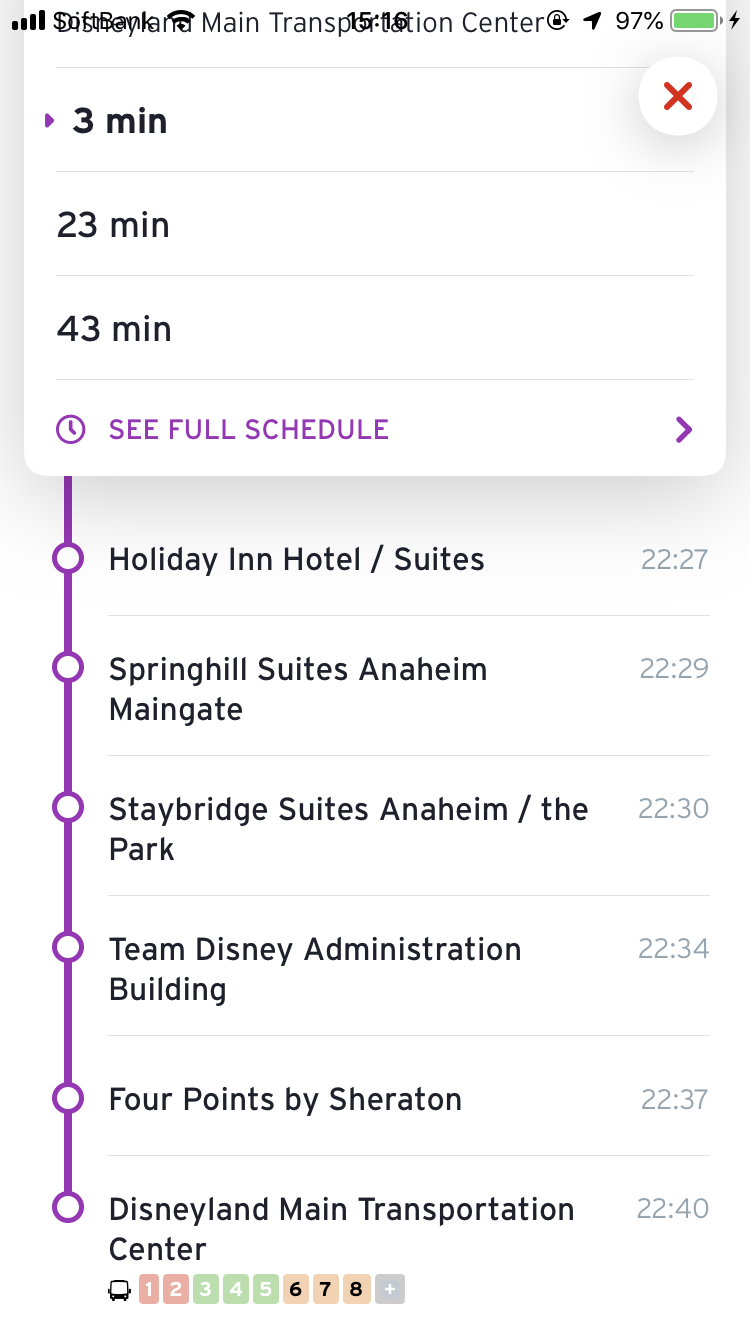
Task: Tap route 1 badge
Action: [149, 1289]
